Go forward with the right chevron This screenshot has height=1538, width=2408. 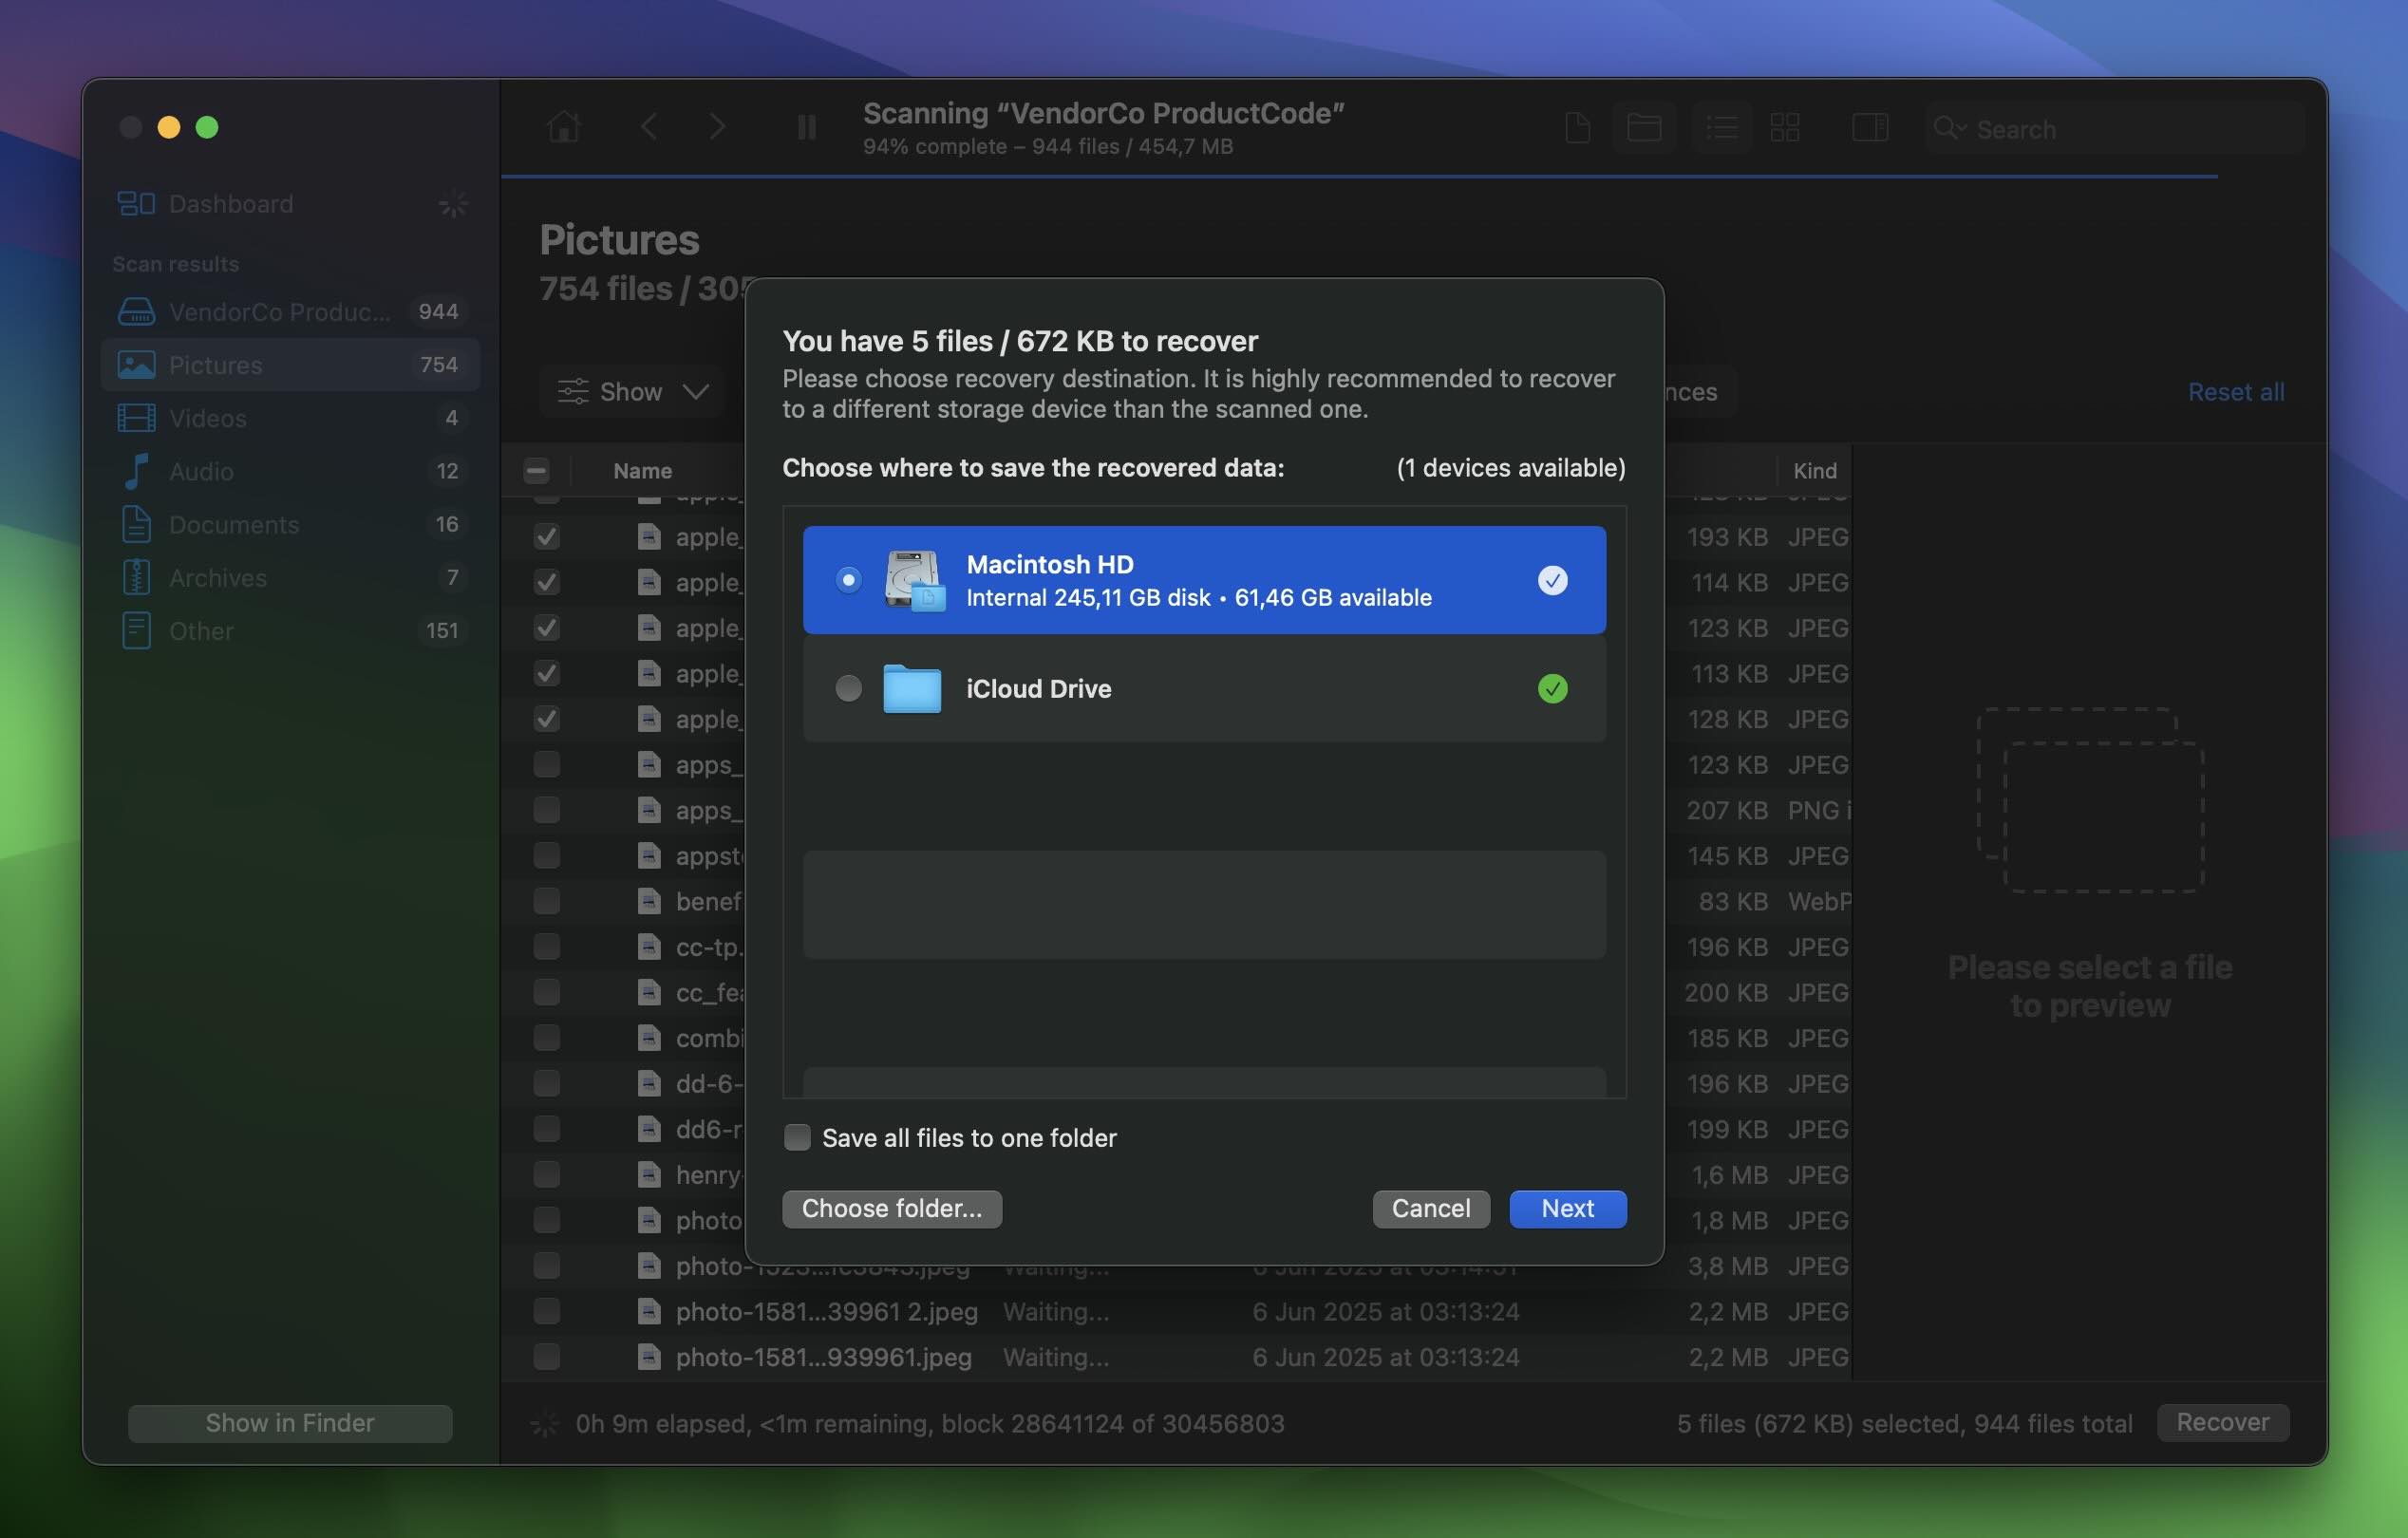click(718, 127)
